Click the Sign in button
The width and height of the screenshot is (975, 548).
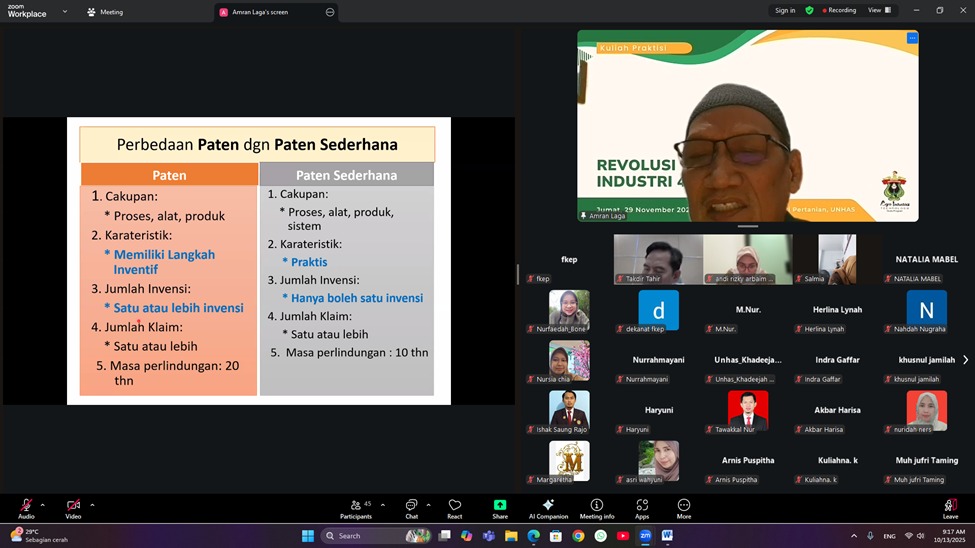pos(785,10)
